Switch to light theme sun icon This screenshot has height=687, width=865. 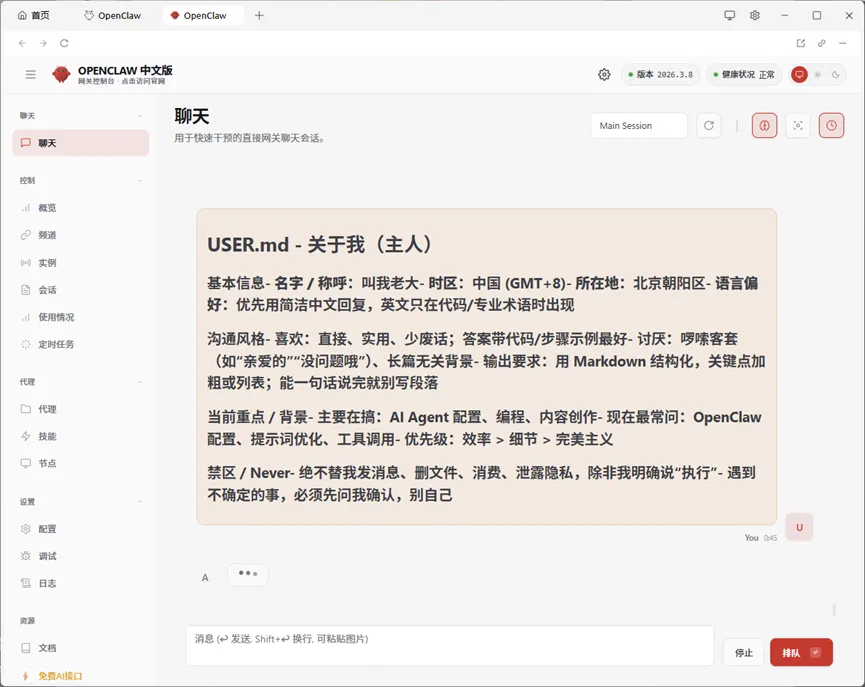pyautogui.click(x=818, y=74)
